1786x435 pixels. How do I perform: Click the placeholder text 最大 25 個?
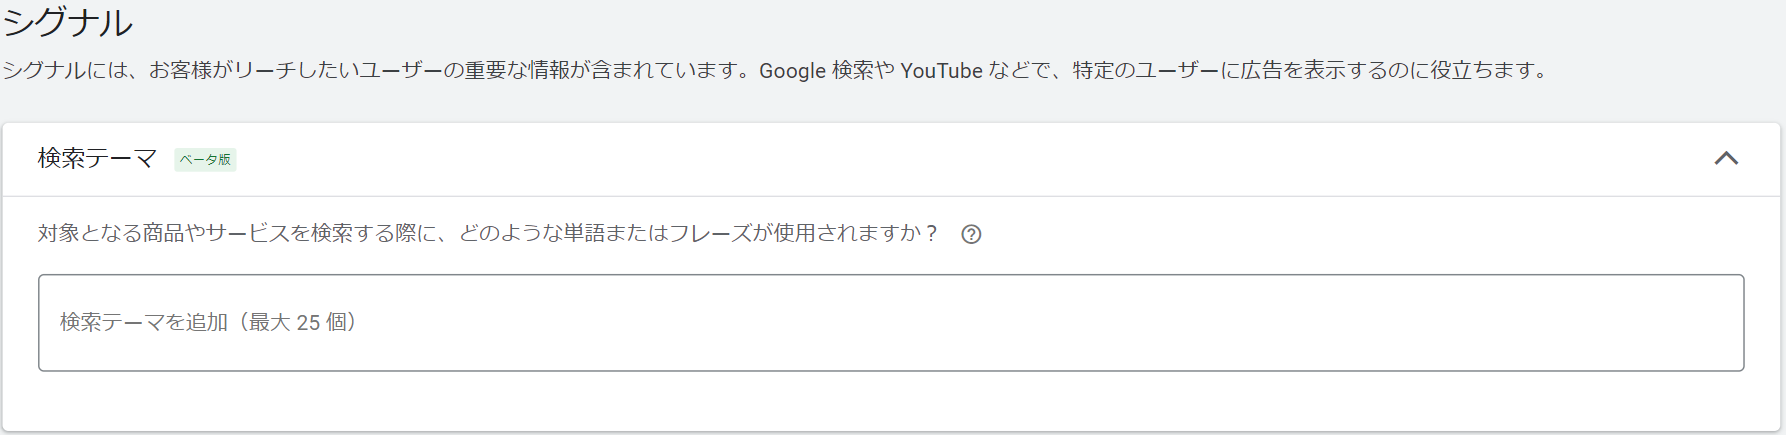coord(296,322)
